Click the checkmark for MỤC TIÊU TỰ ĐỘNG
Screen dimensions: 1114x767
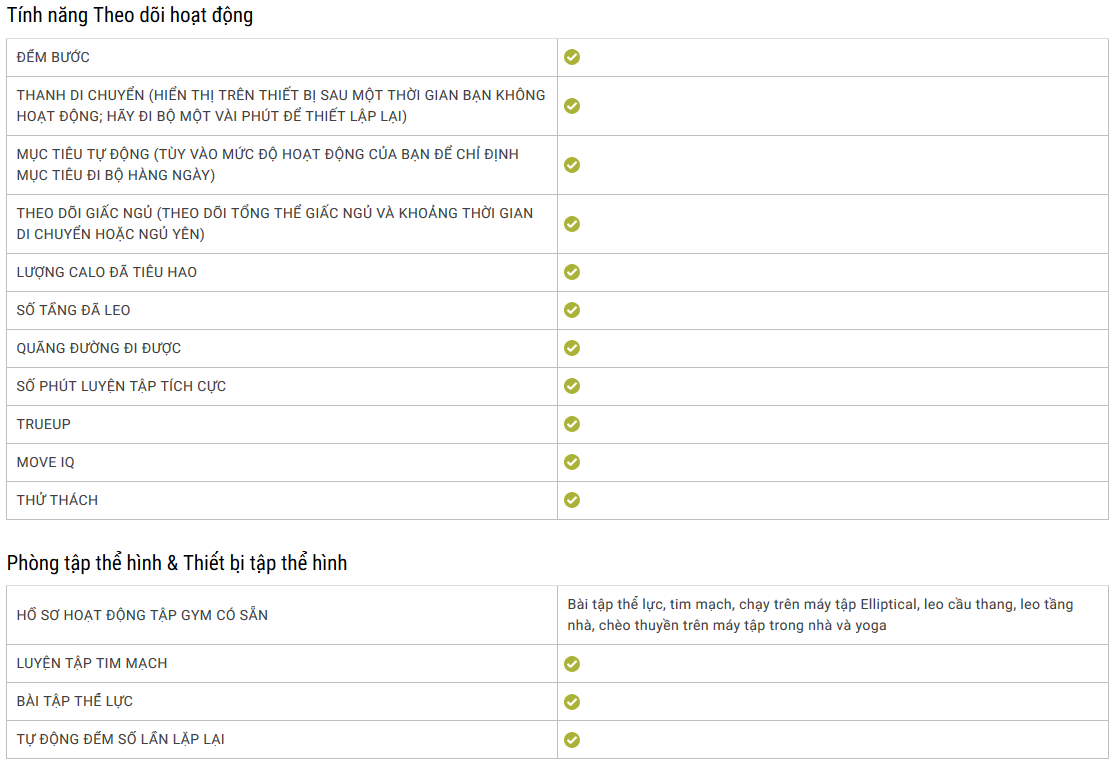572,165
